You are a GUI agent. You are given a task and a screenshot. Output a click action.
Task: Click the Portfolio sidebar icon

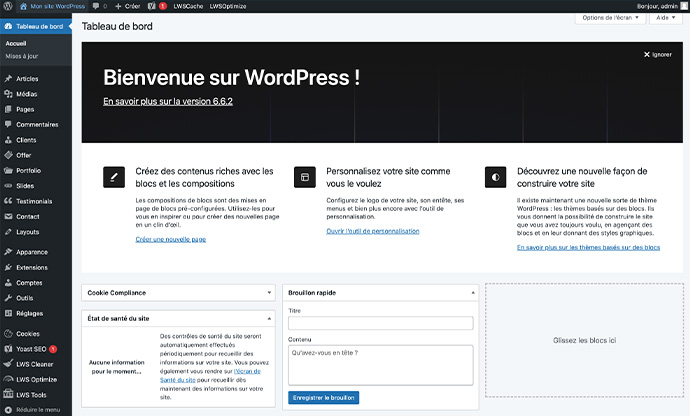click(x=8, y=170)
